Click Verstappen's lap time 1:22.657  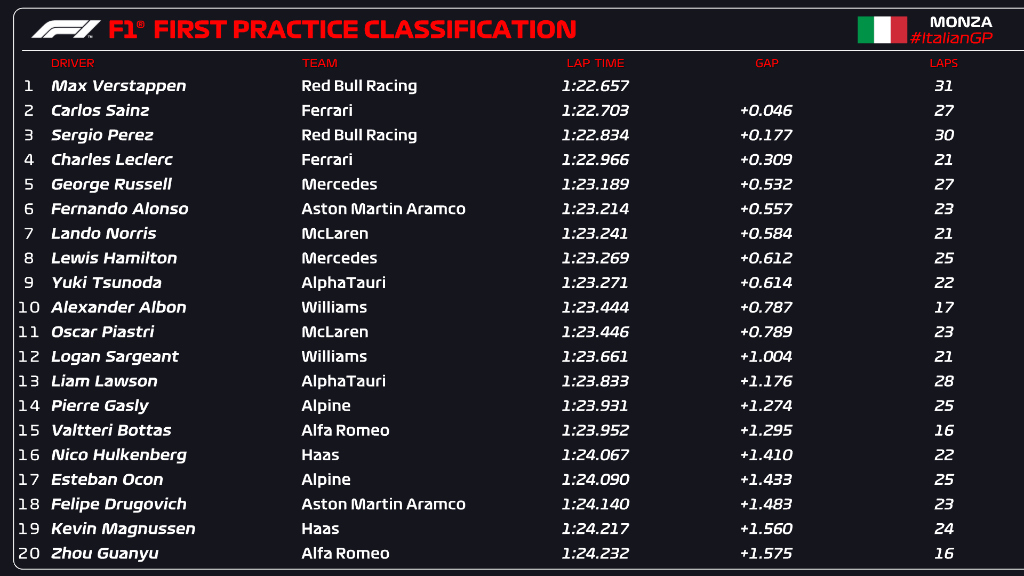(x=595, y=86)
